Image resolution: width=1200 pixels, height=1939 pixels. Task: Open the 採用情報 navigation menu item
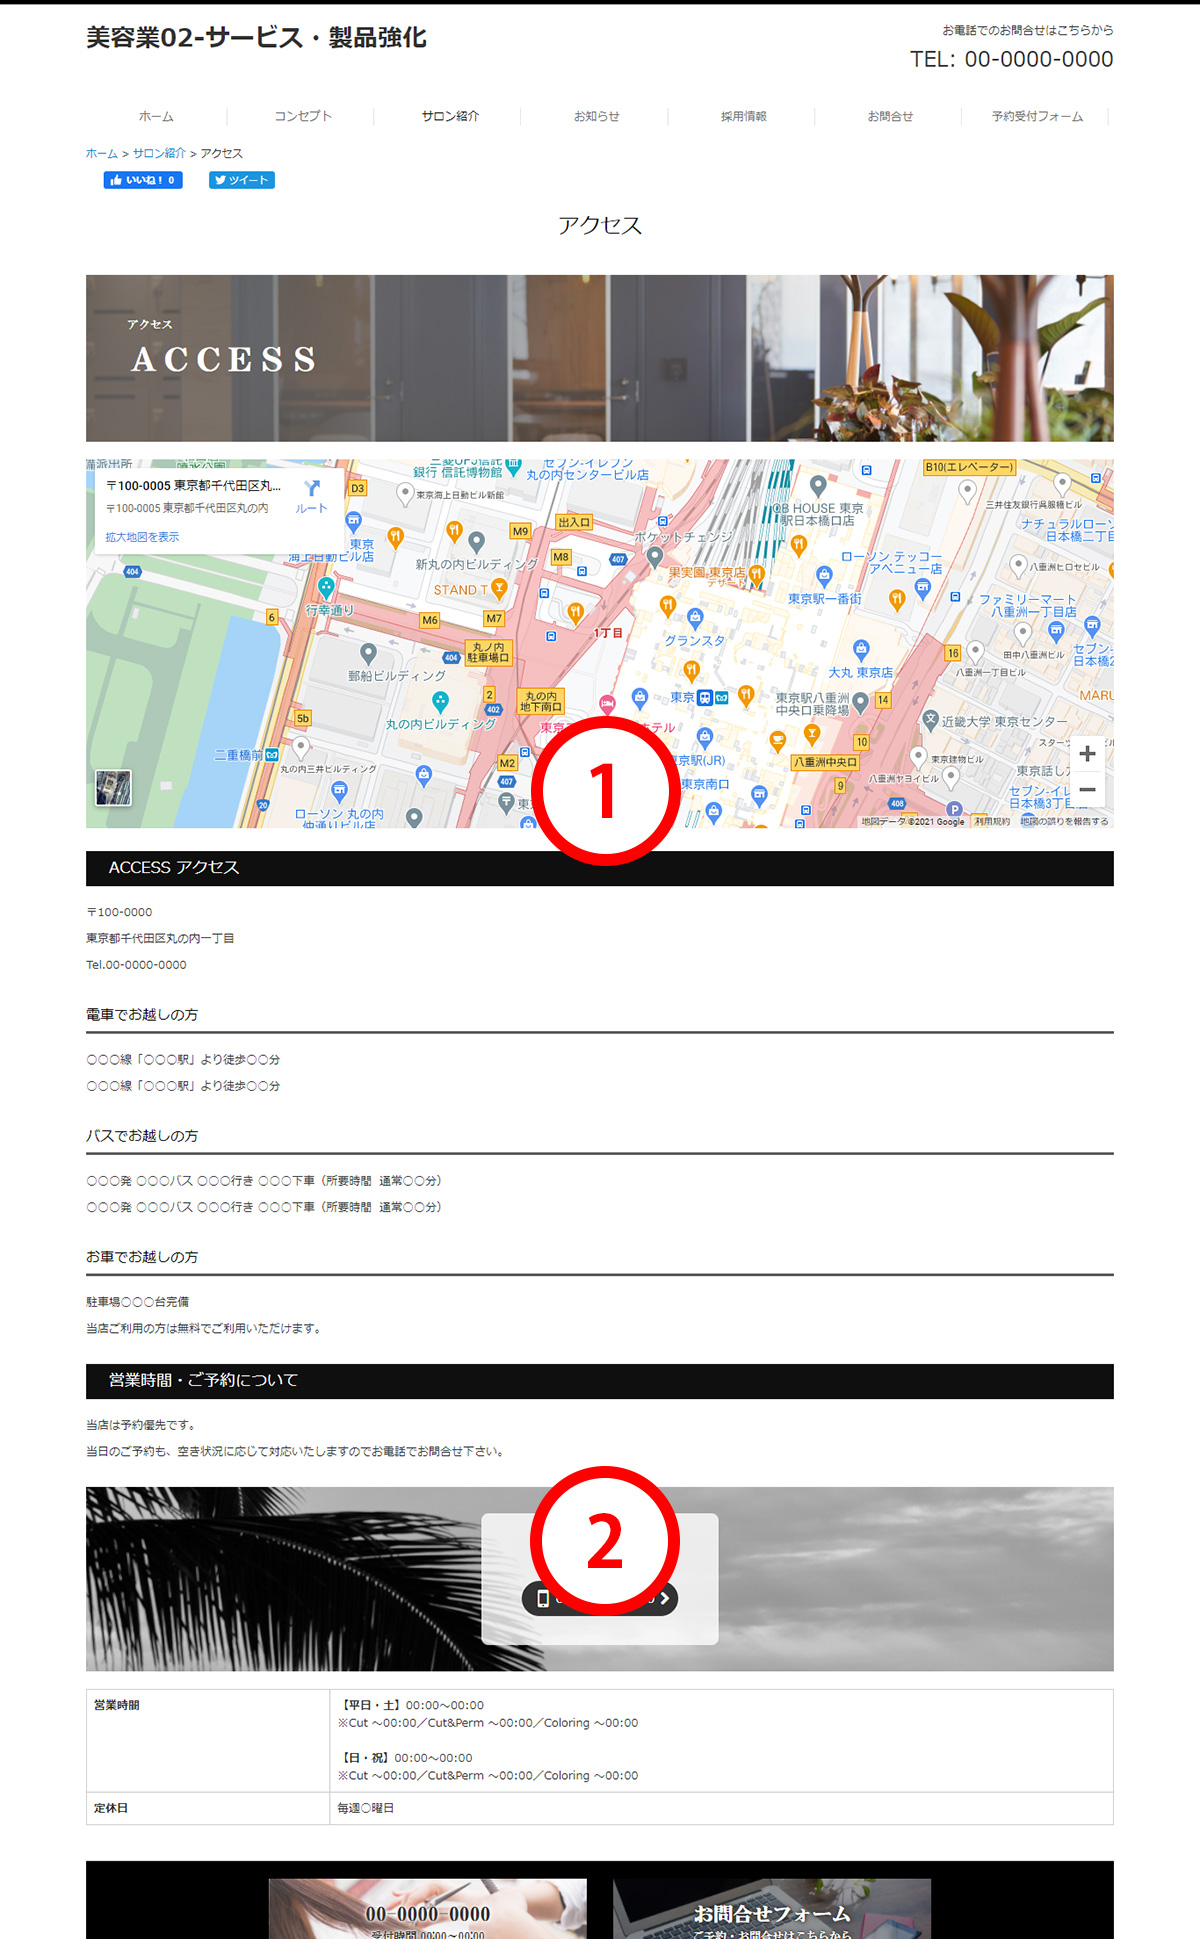(744, 116)
